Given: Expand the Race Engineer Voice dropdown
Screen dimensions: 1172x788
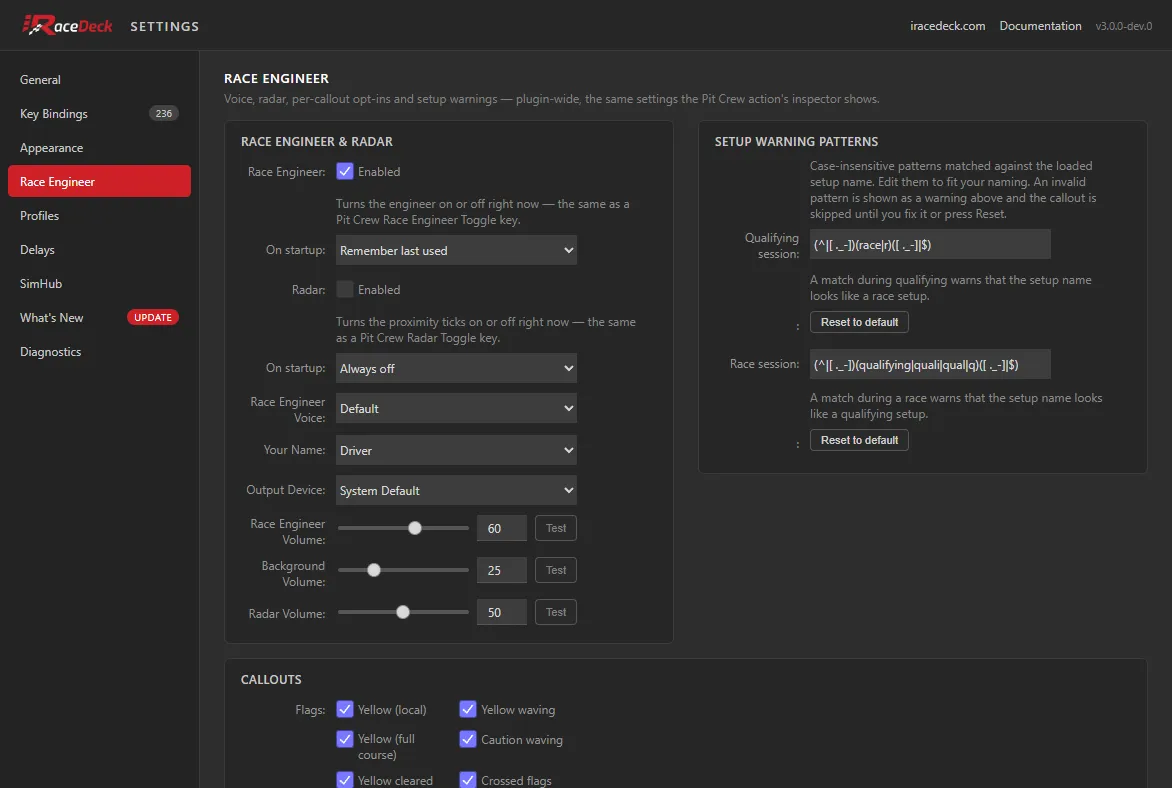Looking at the screenshot, I should 456,408.
